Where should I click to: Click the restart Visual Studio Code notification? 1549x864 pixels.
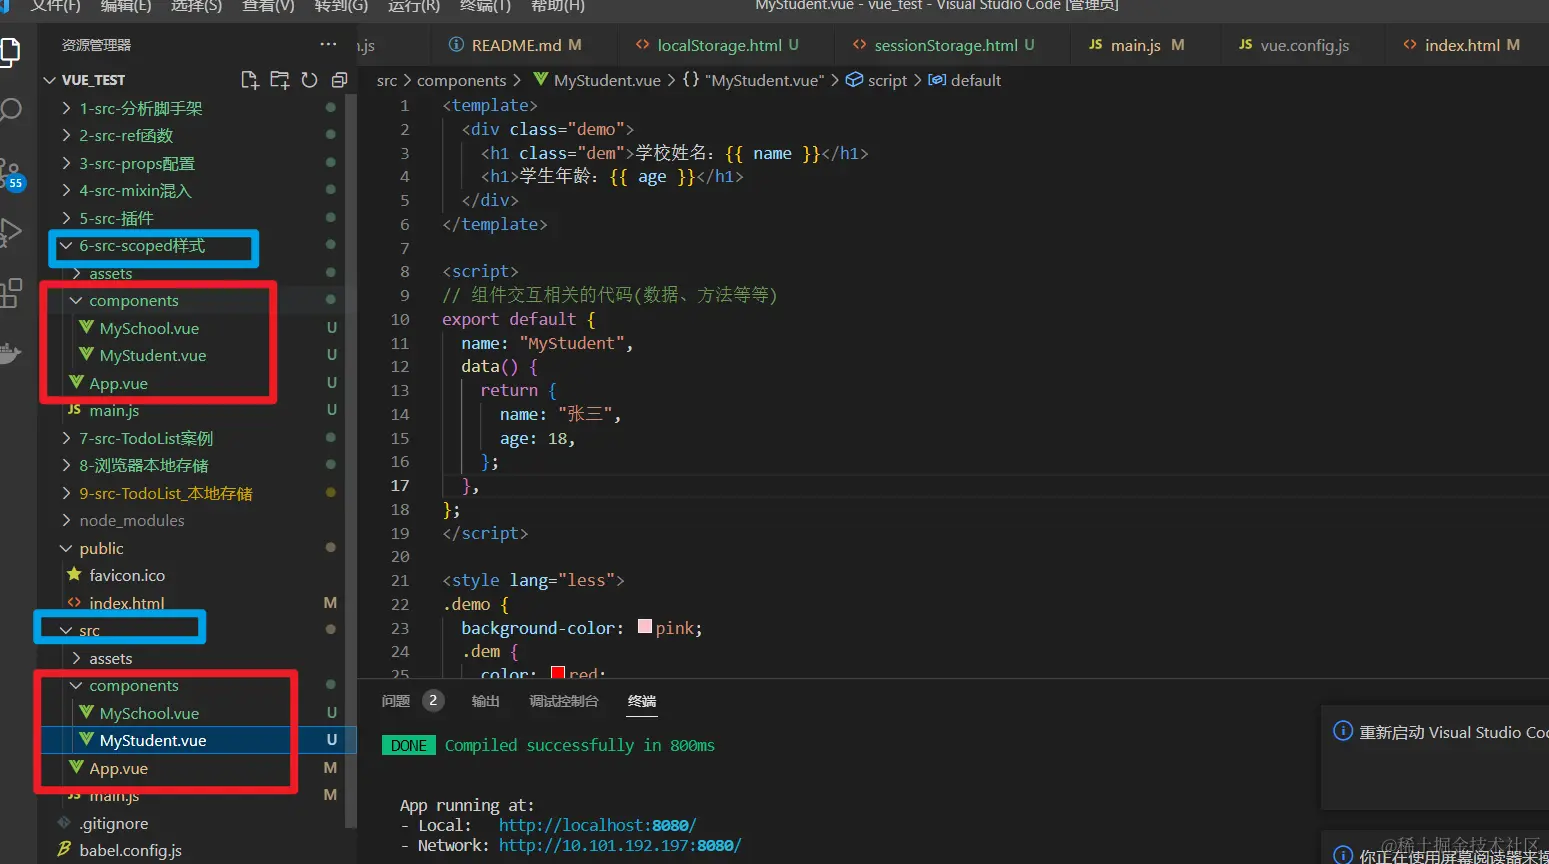1435,757
